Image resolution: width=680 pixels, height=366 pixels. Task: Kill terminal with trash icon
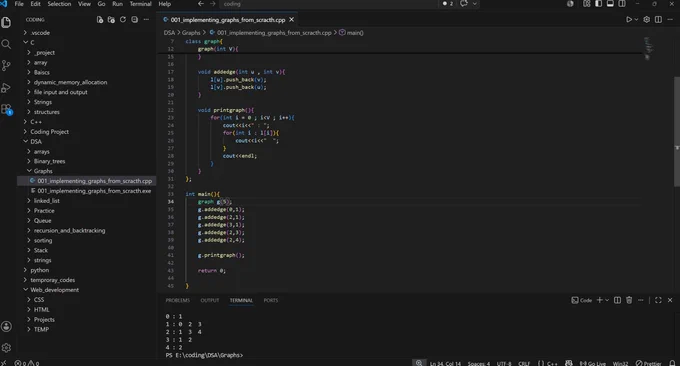pyautogui.click(x=629, y=300)
